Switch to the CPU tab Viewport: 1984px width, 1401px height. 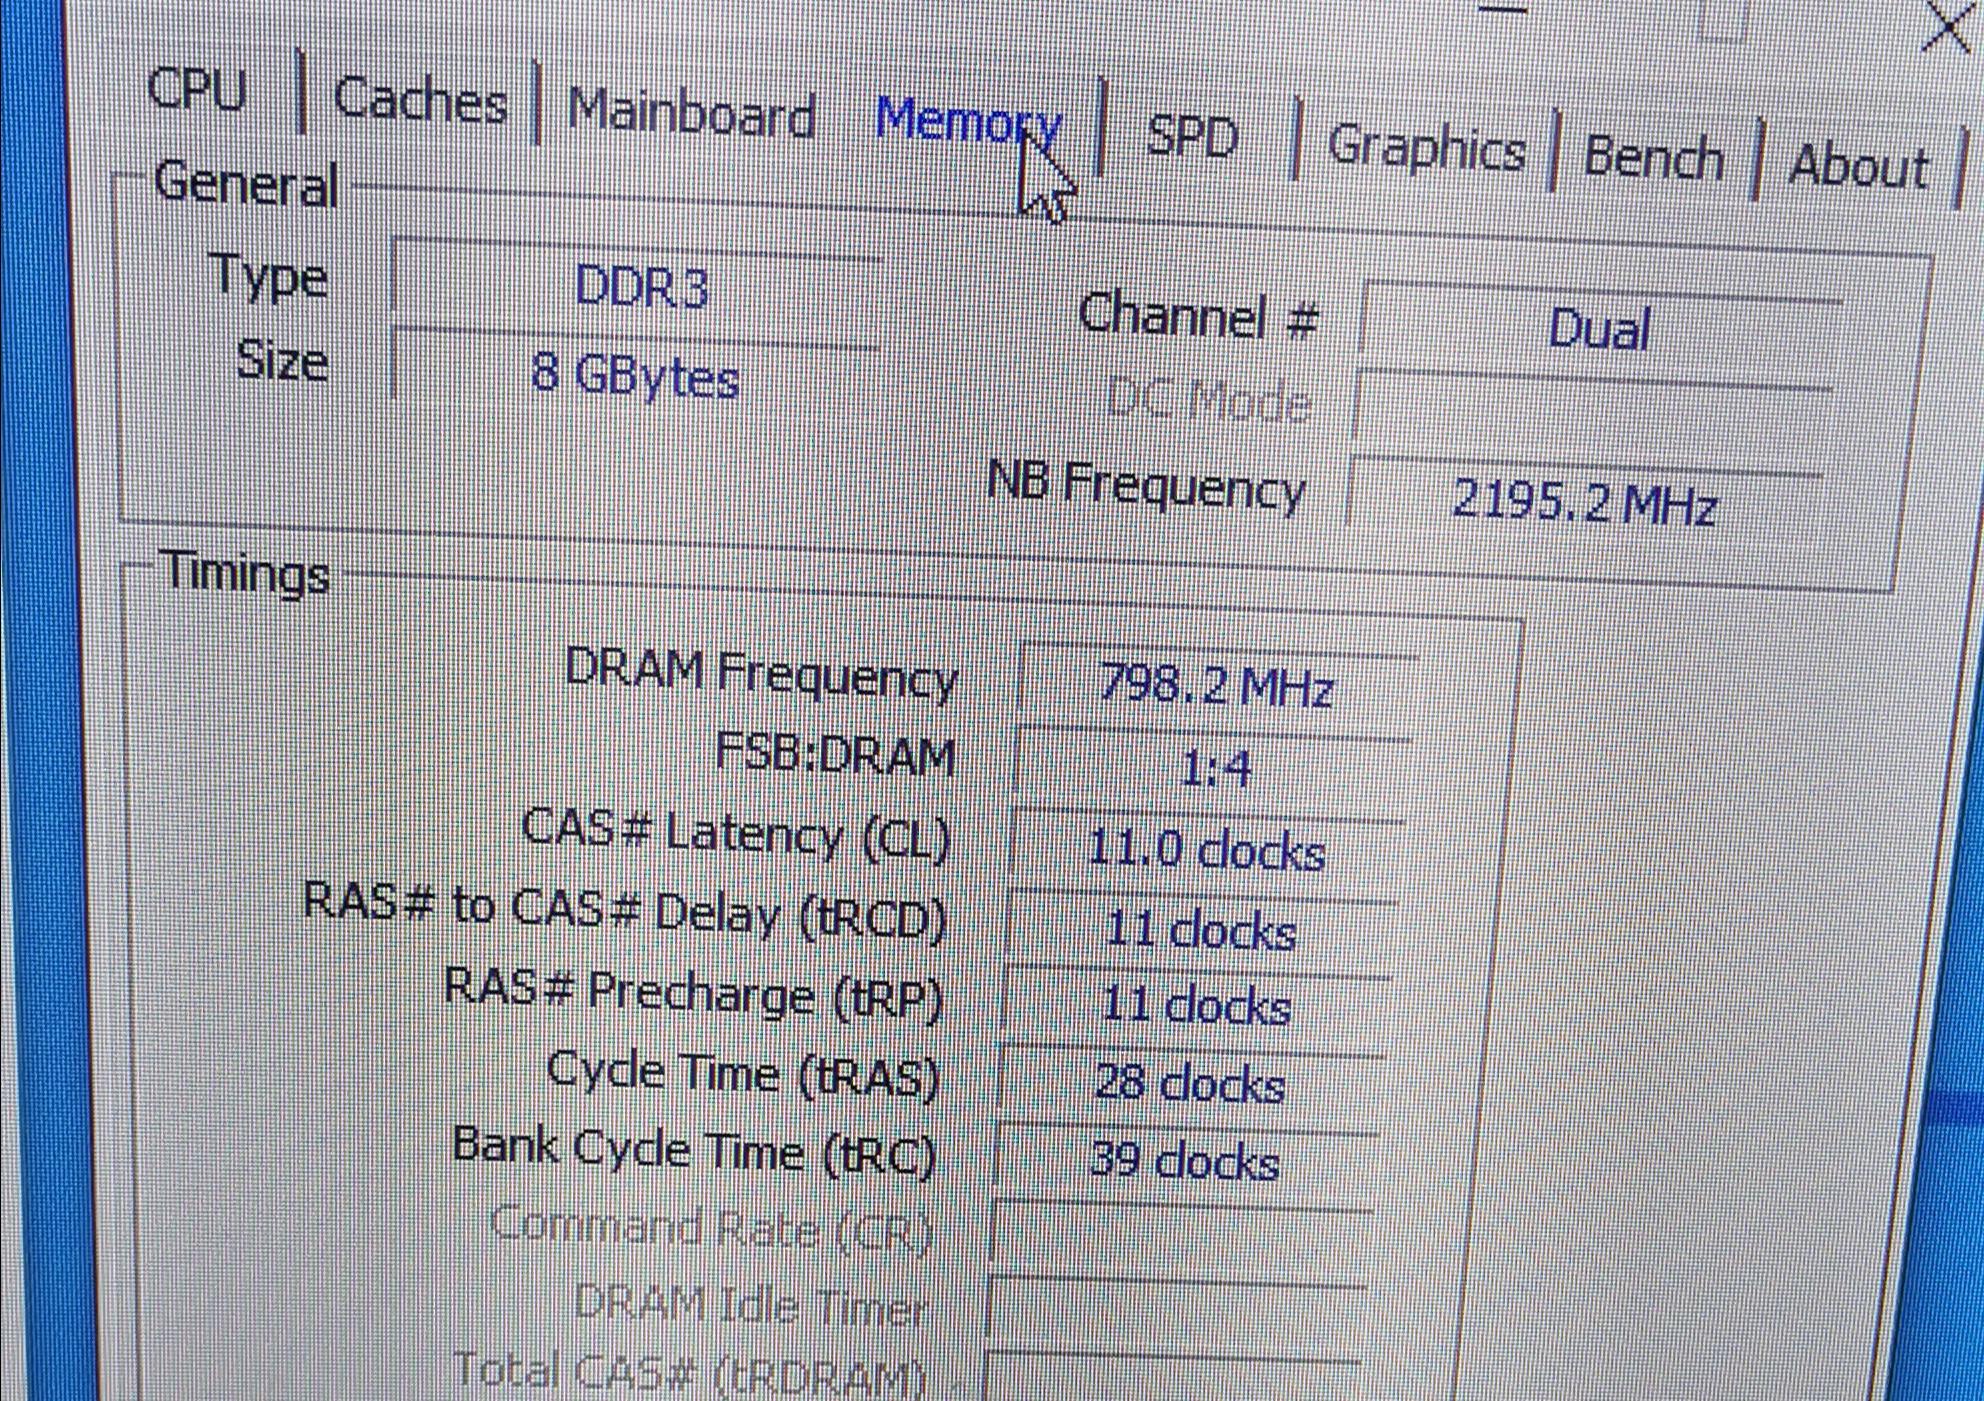point(196,91)
